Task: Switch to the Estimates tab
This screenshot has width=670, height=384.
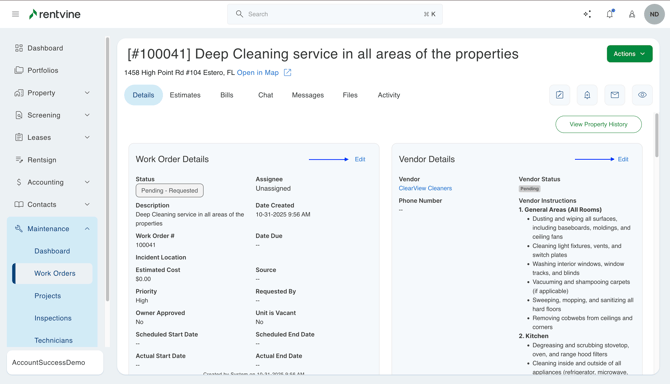Action: pyautogui.click(x=185, y=95)
